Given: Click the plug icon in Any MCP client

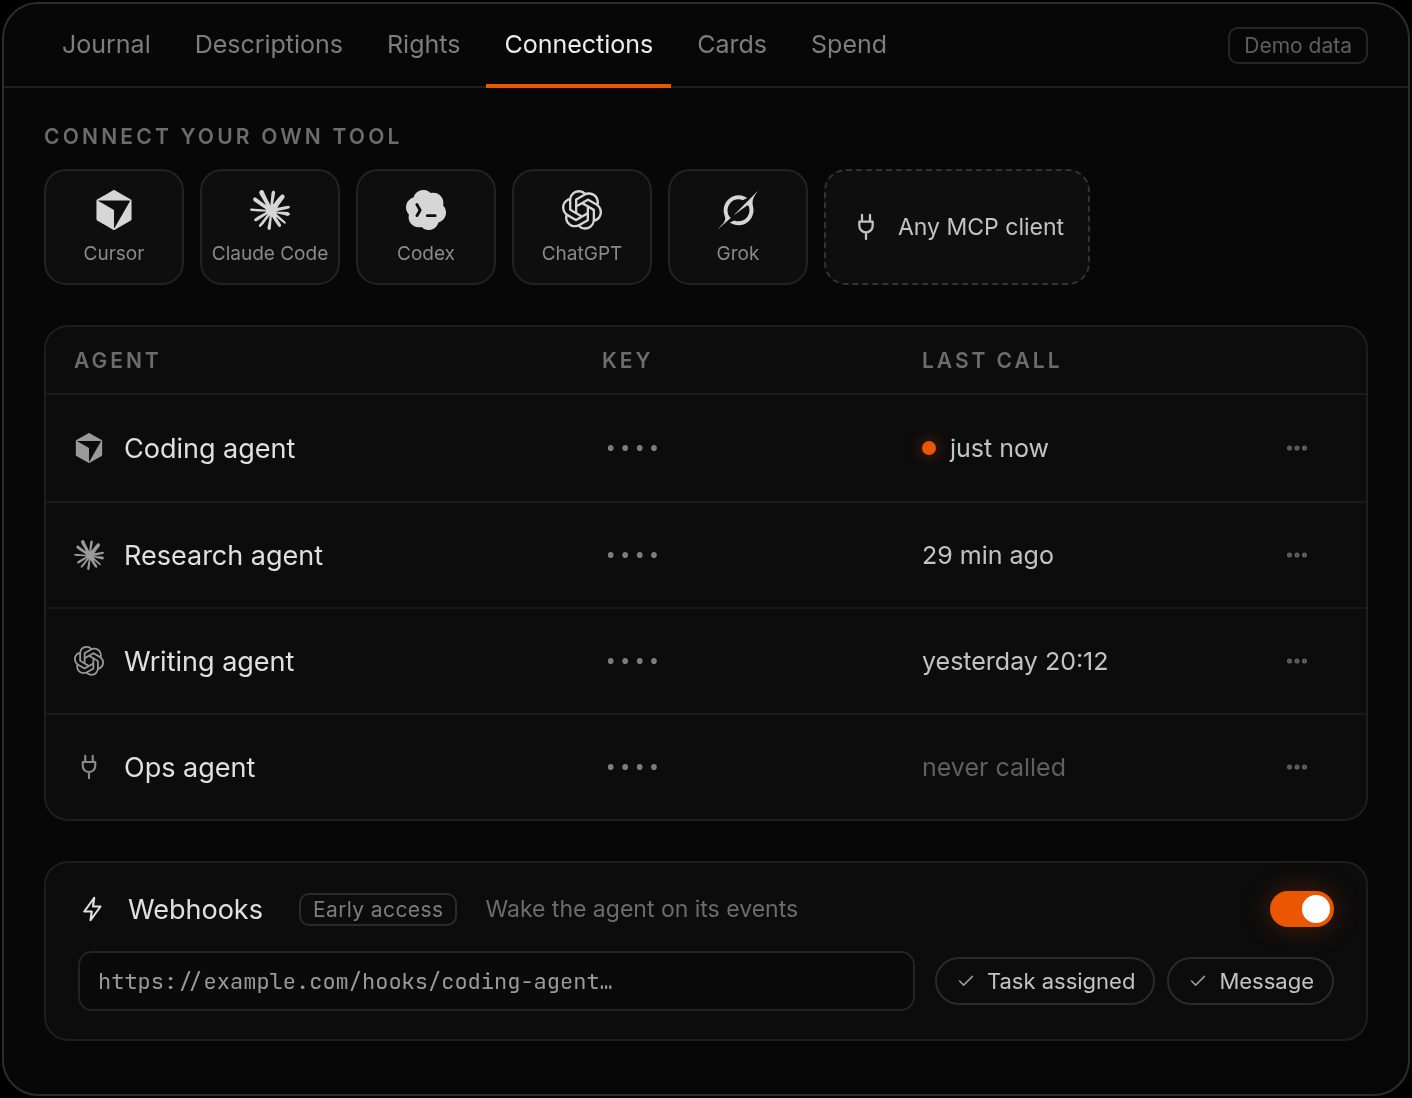Looking at the screenshot, I should [866, 227].
